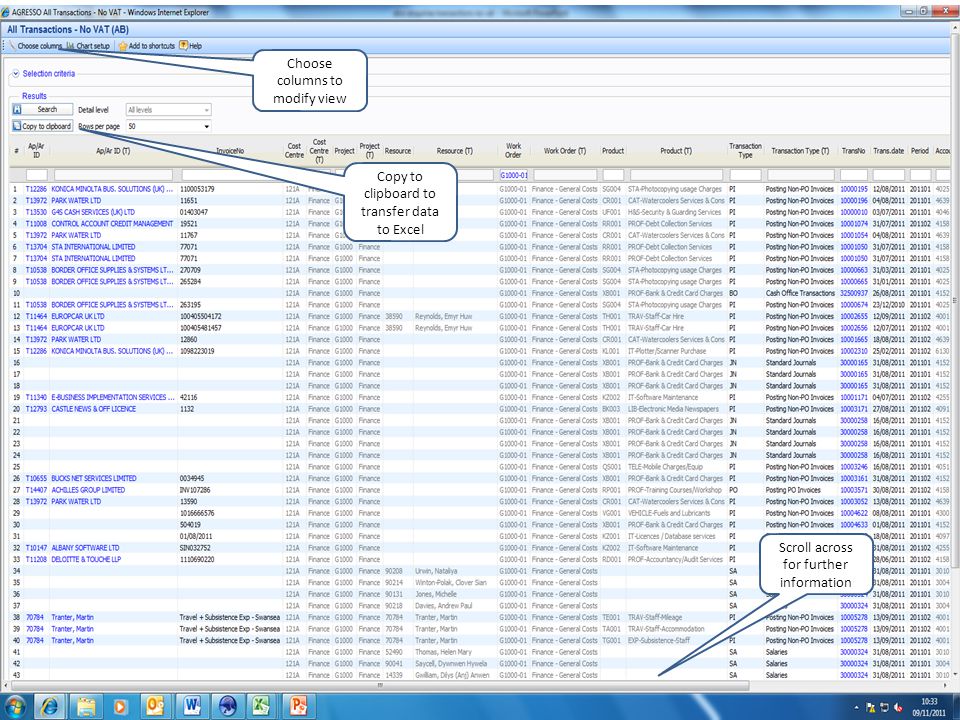The height and width of the screenshot is (720, 960).
Task: Select invoice number 100405504172 cell
Action: coord(201,317)
